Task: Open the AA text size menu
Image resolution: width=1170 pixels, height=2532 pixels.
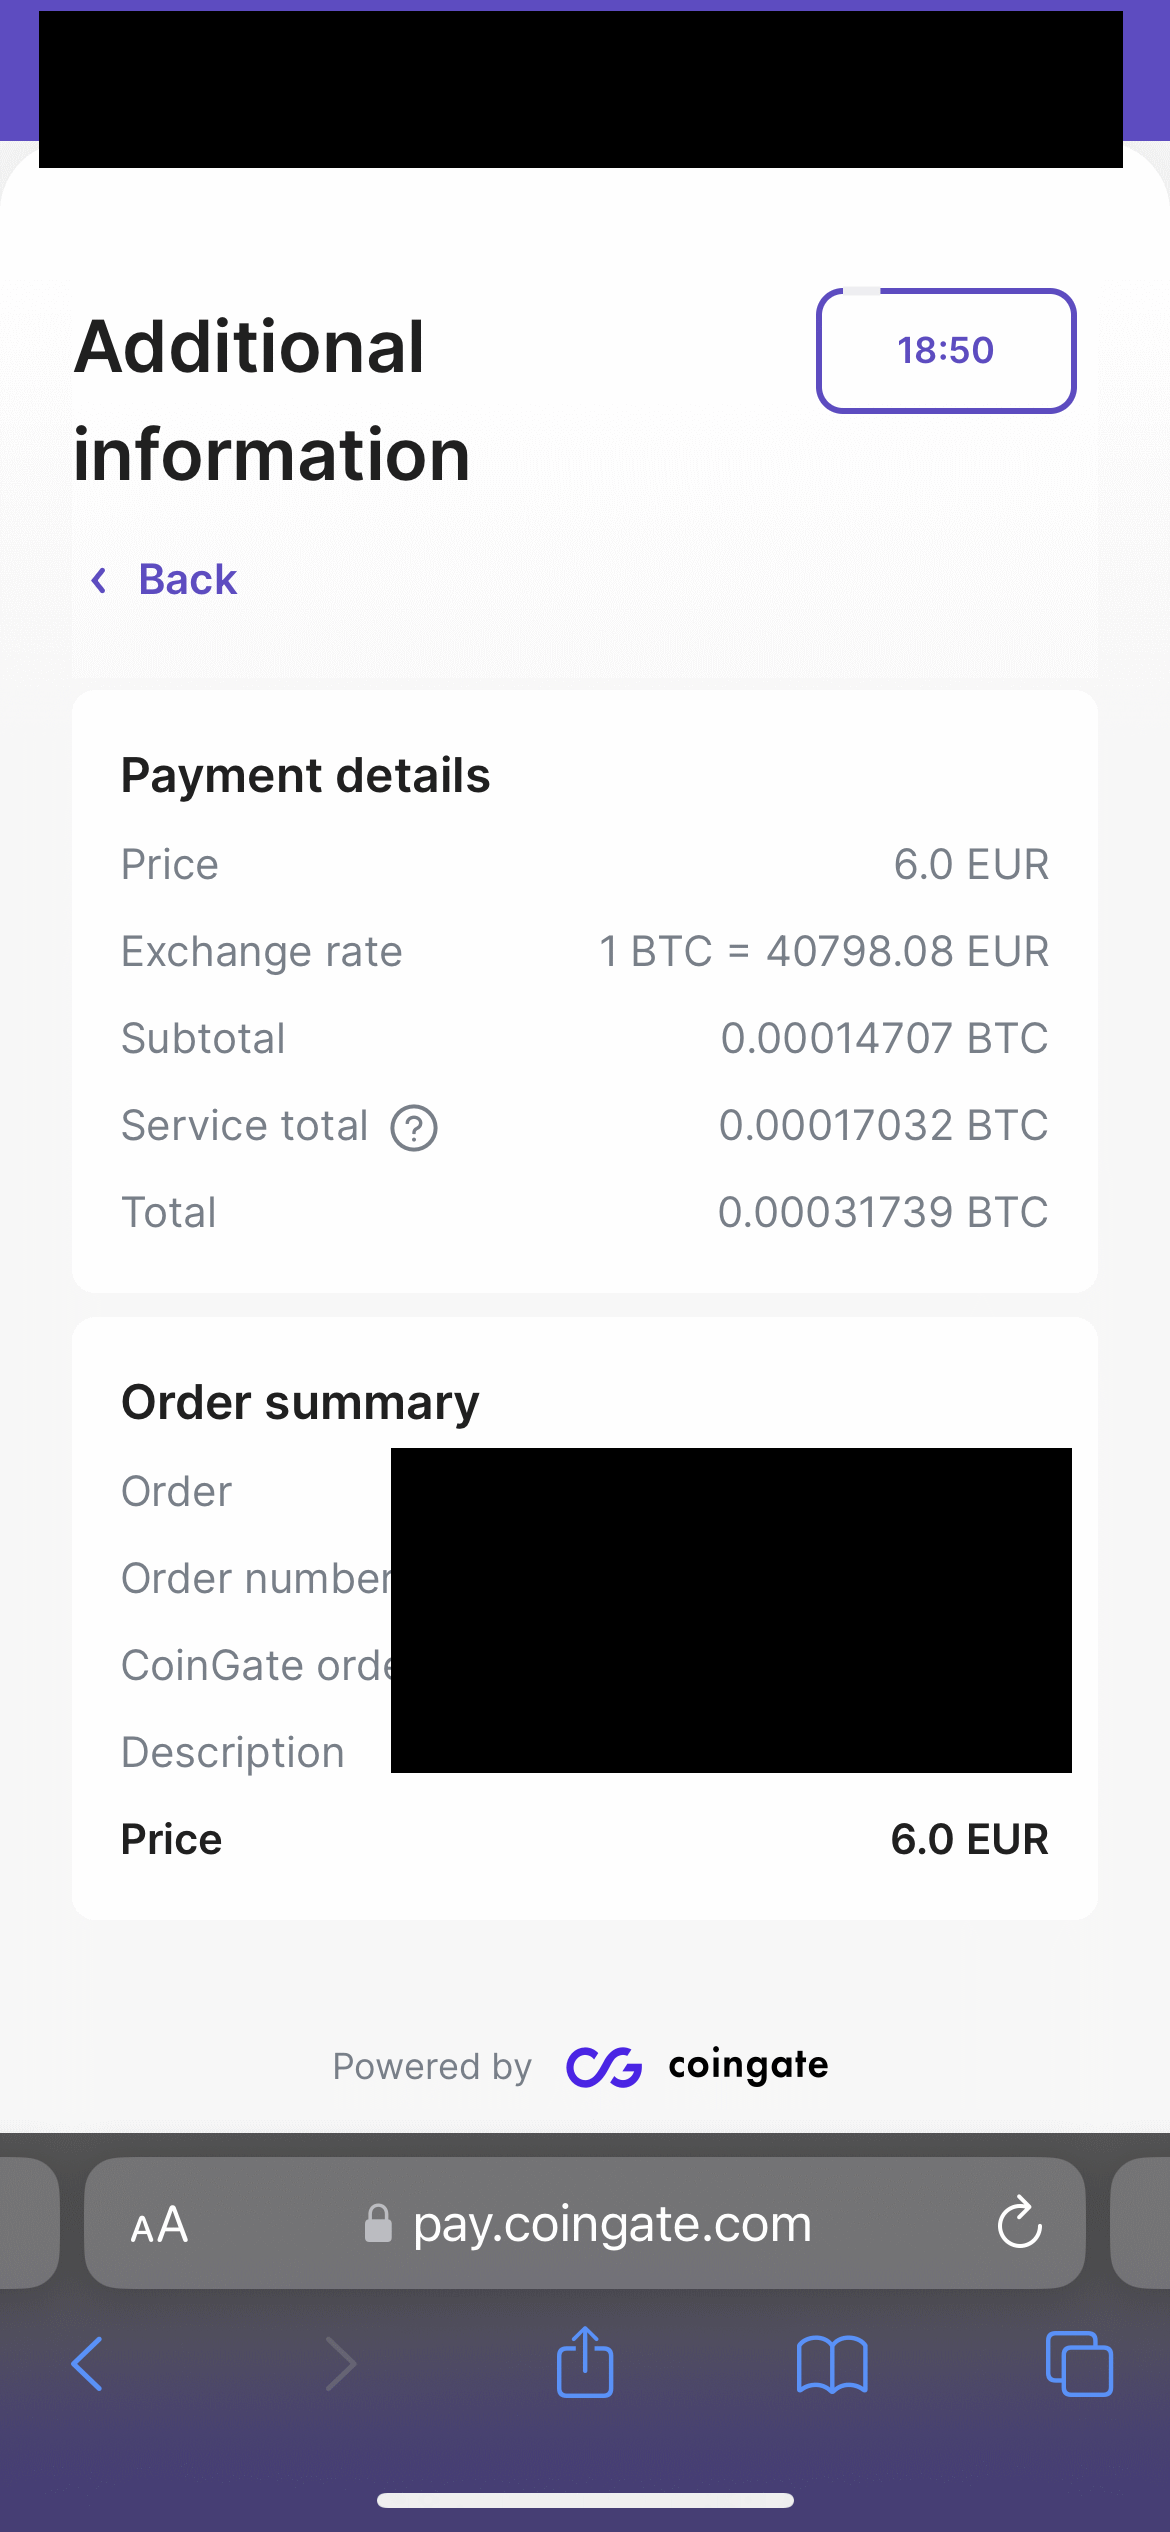Action: tap(159, 2225)
